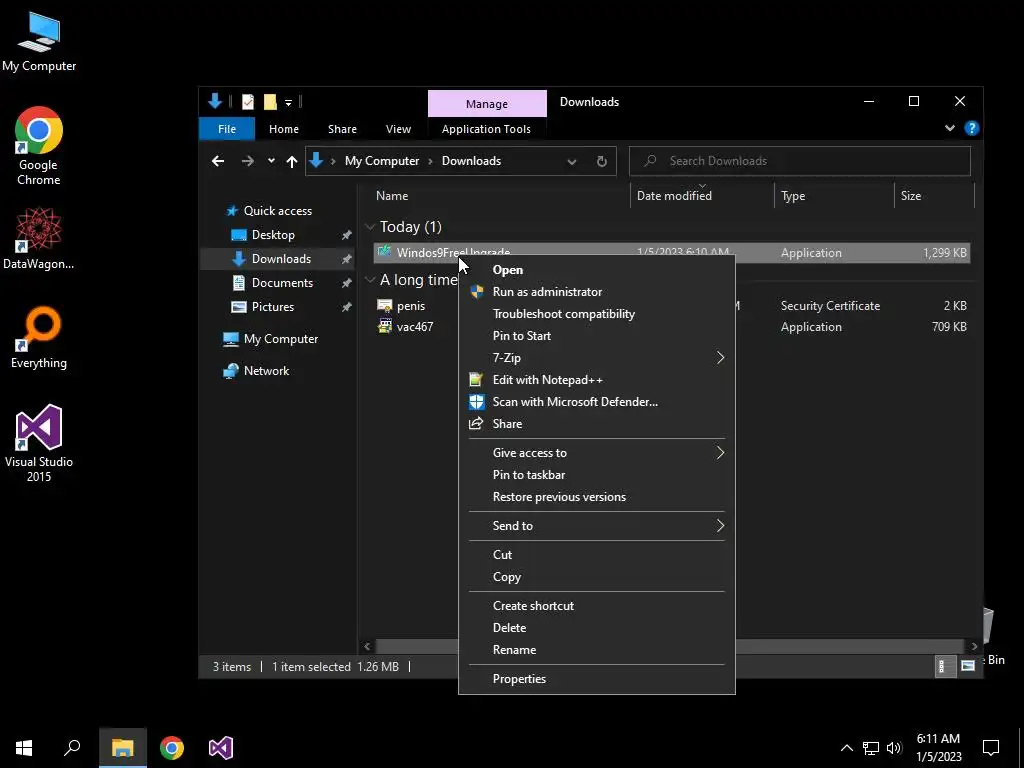Expand the Give access to submenu
The width and height of the screenshot is (1024, 768).
(597, 453)
